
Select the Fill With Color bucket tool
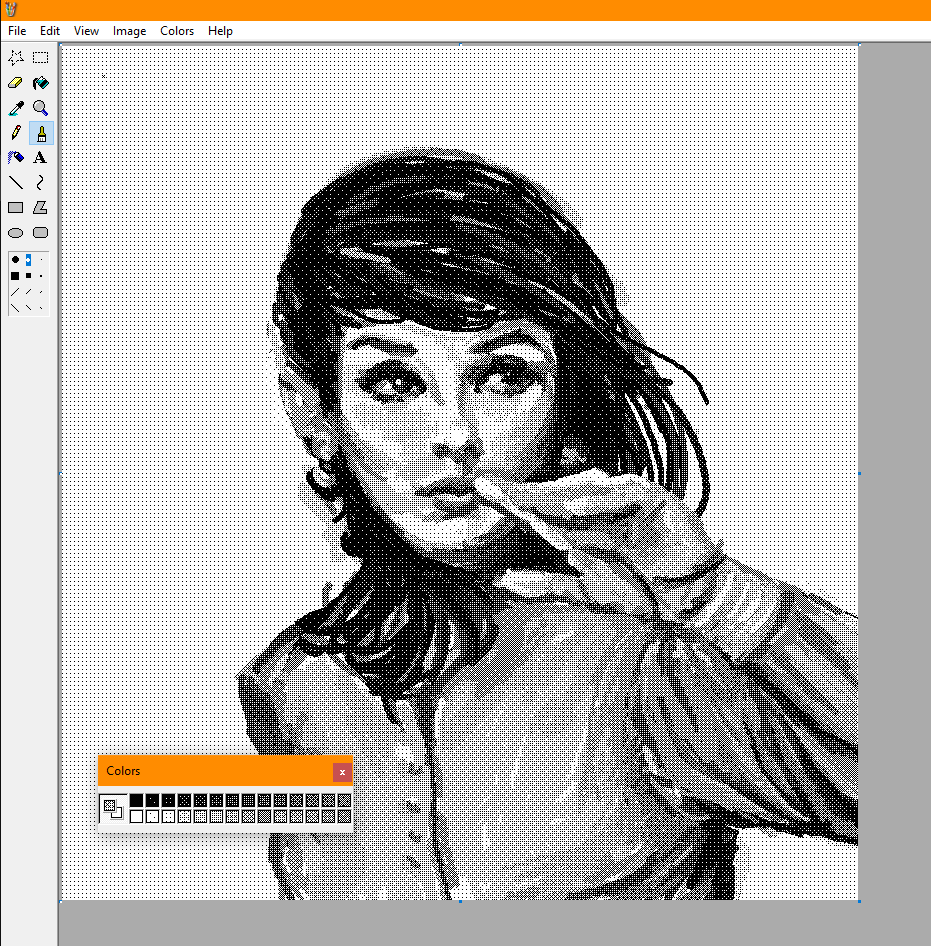40,83
